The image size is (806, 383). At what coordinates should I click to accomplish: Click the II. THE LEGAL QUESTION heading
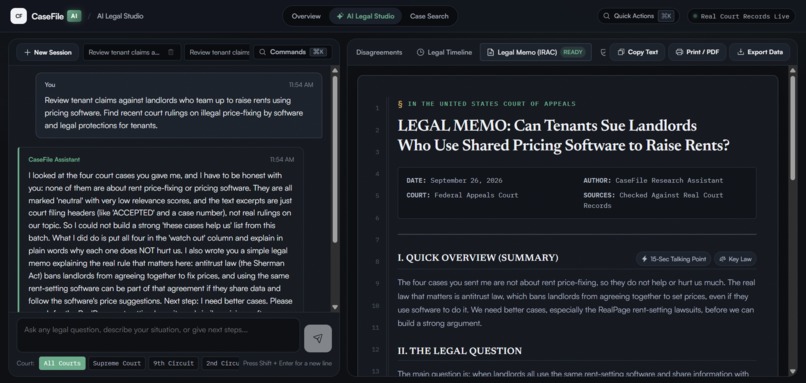coord(460,351)
